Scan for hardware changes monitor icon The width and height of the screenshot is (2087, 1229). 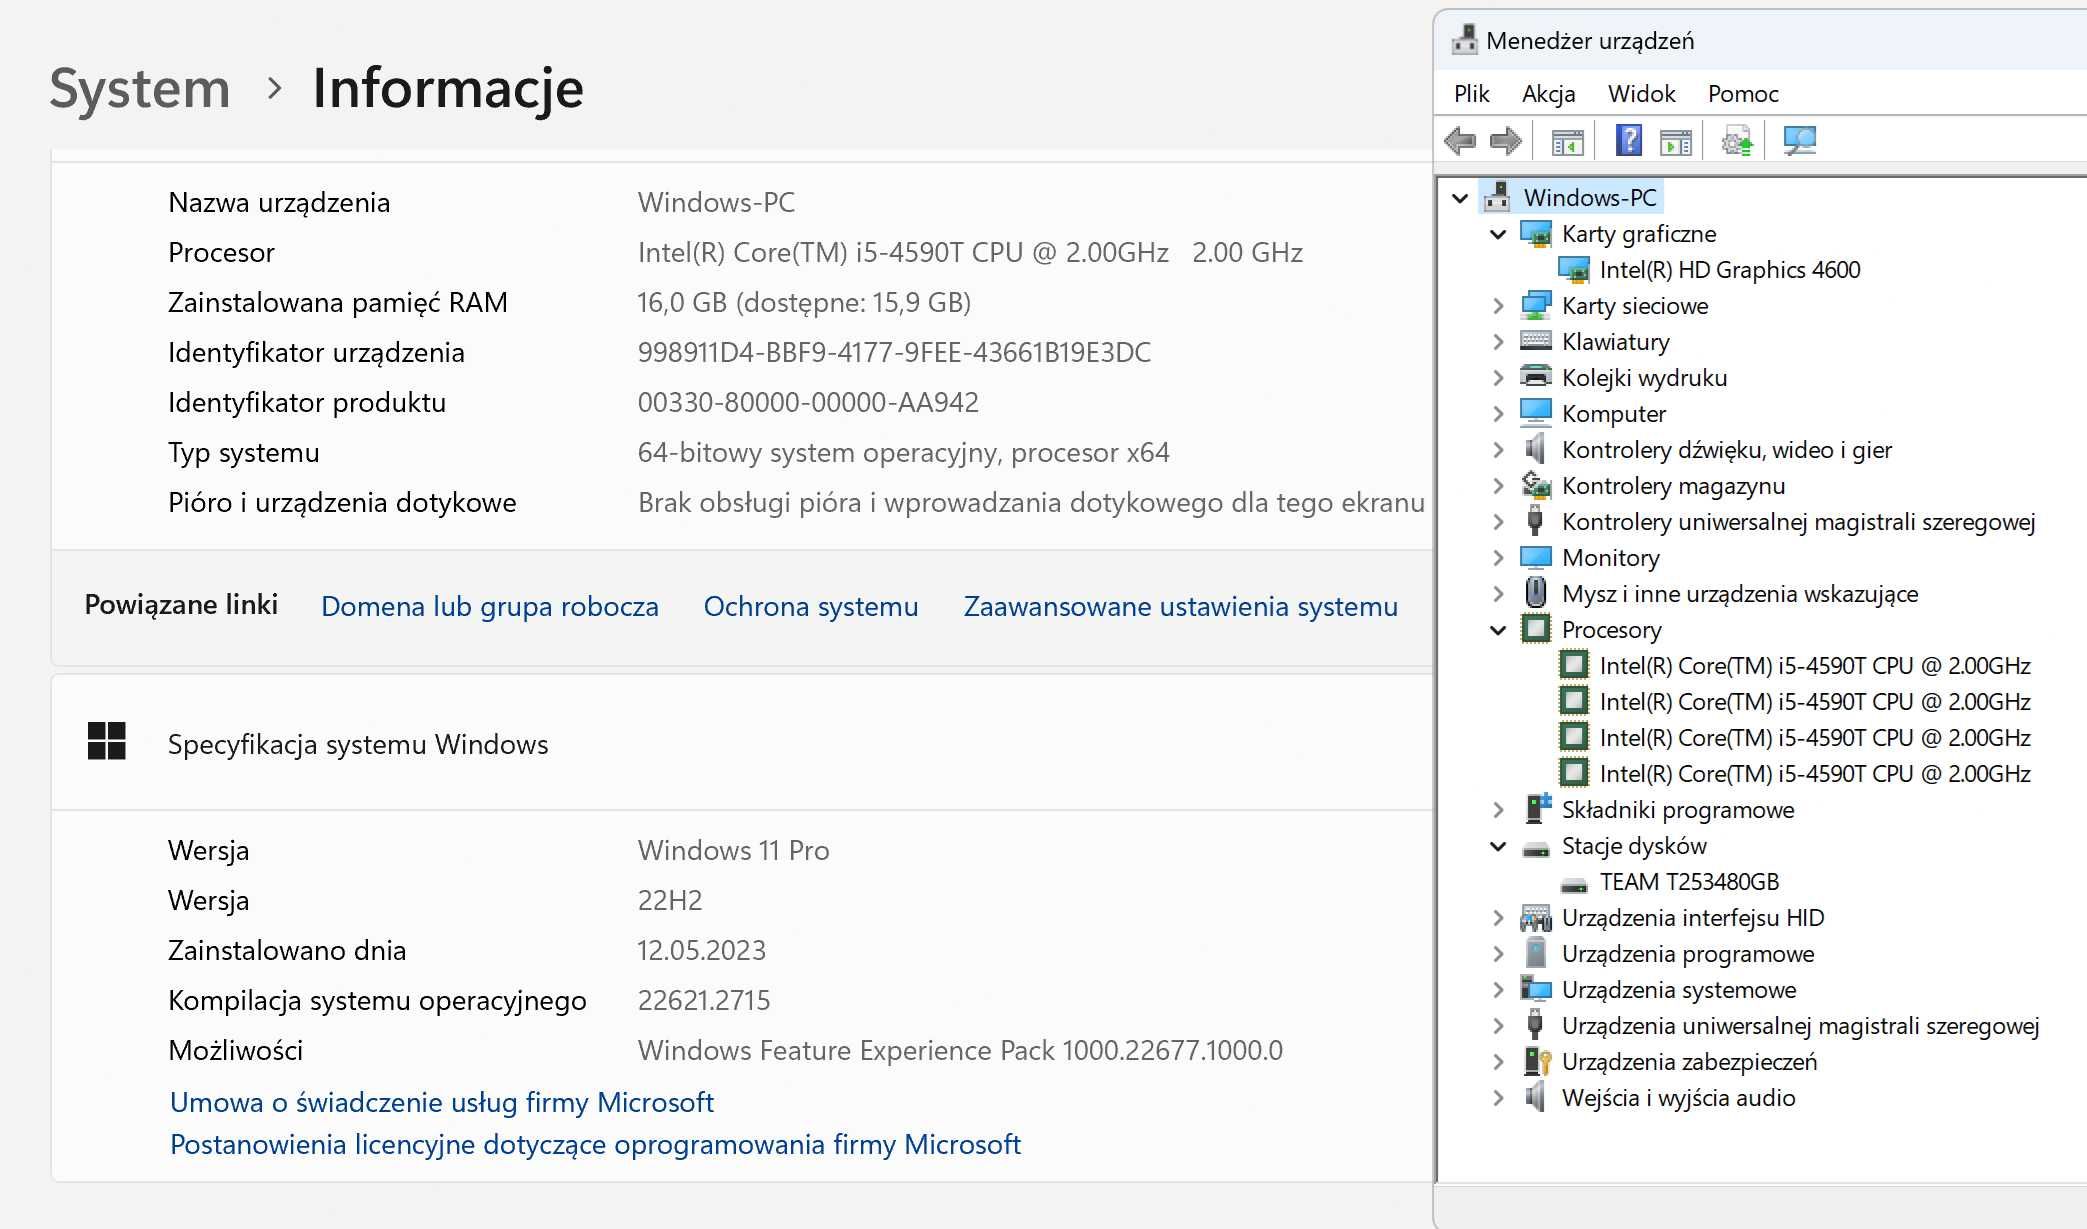point(1799,141)
